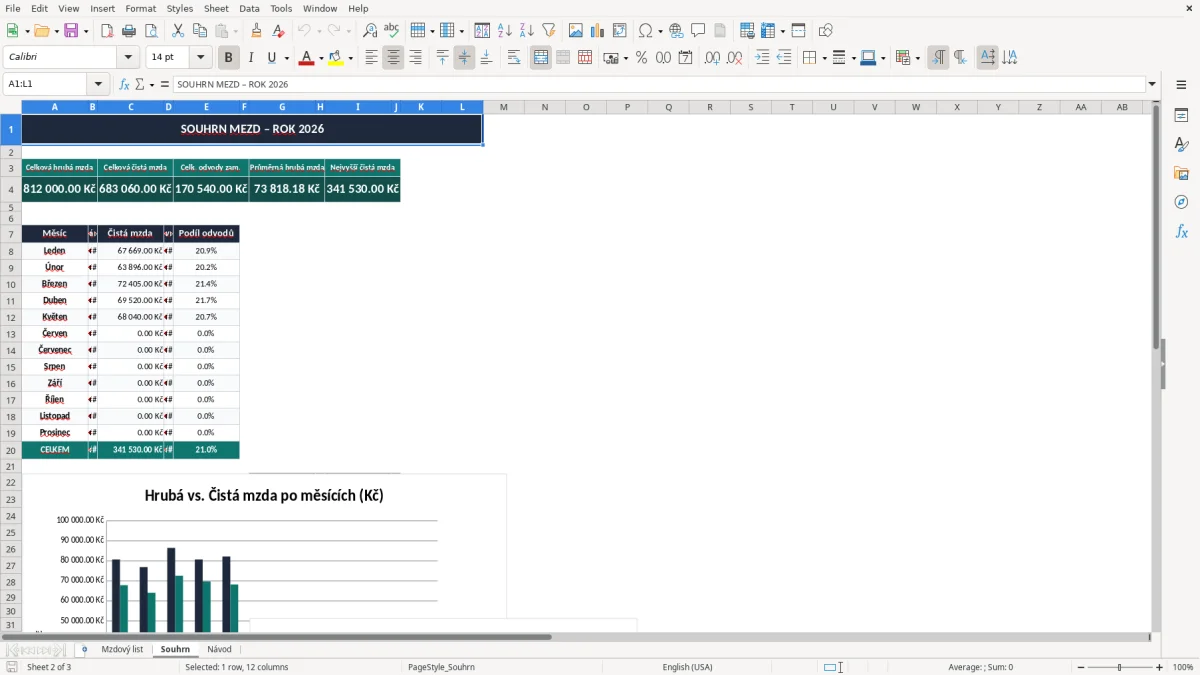Click the English (USA) language status field
The image size is (1200, 675).
pos(688,667)
